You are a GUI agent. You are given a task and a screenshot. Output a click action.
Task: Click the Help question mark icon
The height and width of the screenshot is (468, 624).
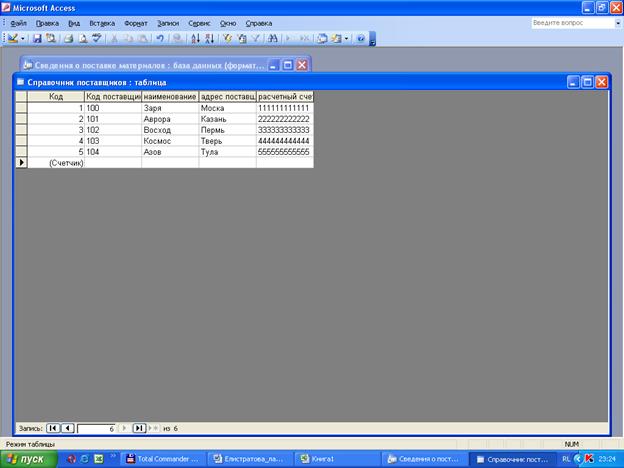click(361, 39)
